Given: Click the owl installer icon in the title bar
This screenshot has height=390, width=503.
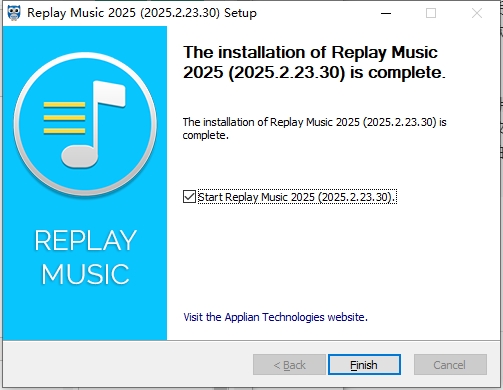Looking at the screenshot, I should pos(14,13).
